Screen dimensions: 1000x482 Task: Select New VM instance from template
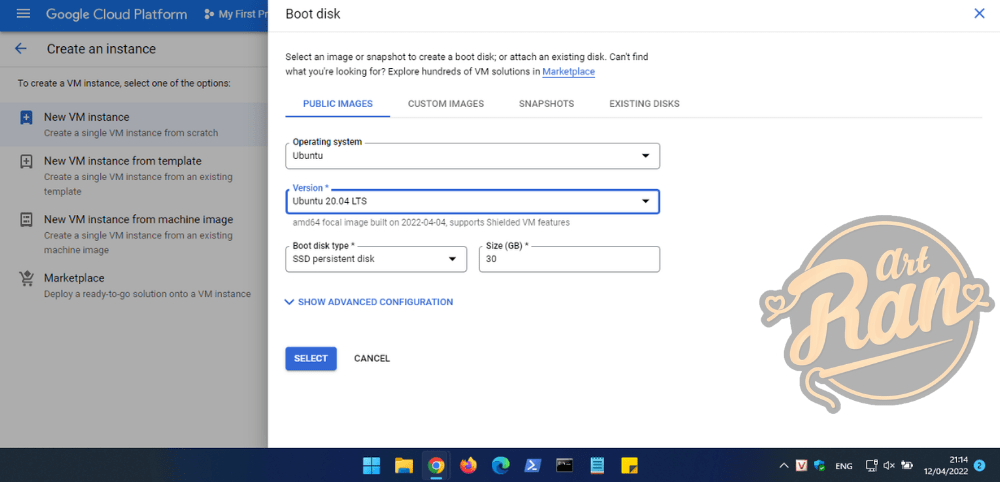134,176
